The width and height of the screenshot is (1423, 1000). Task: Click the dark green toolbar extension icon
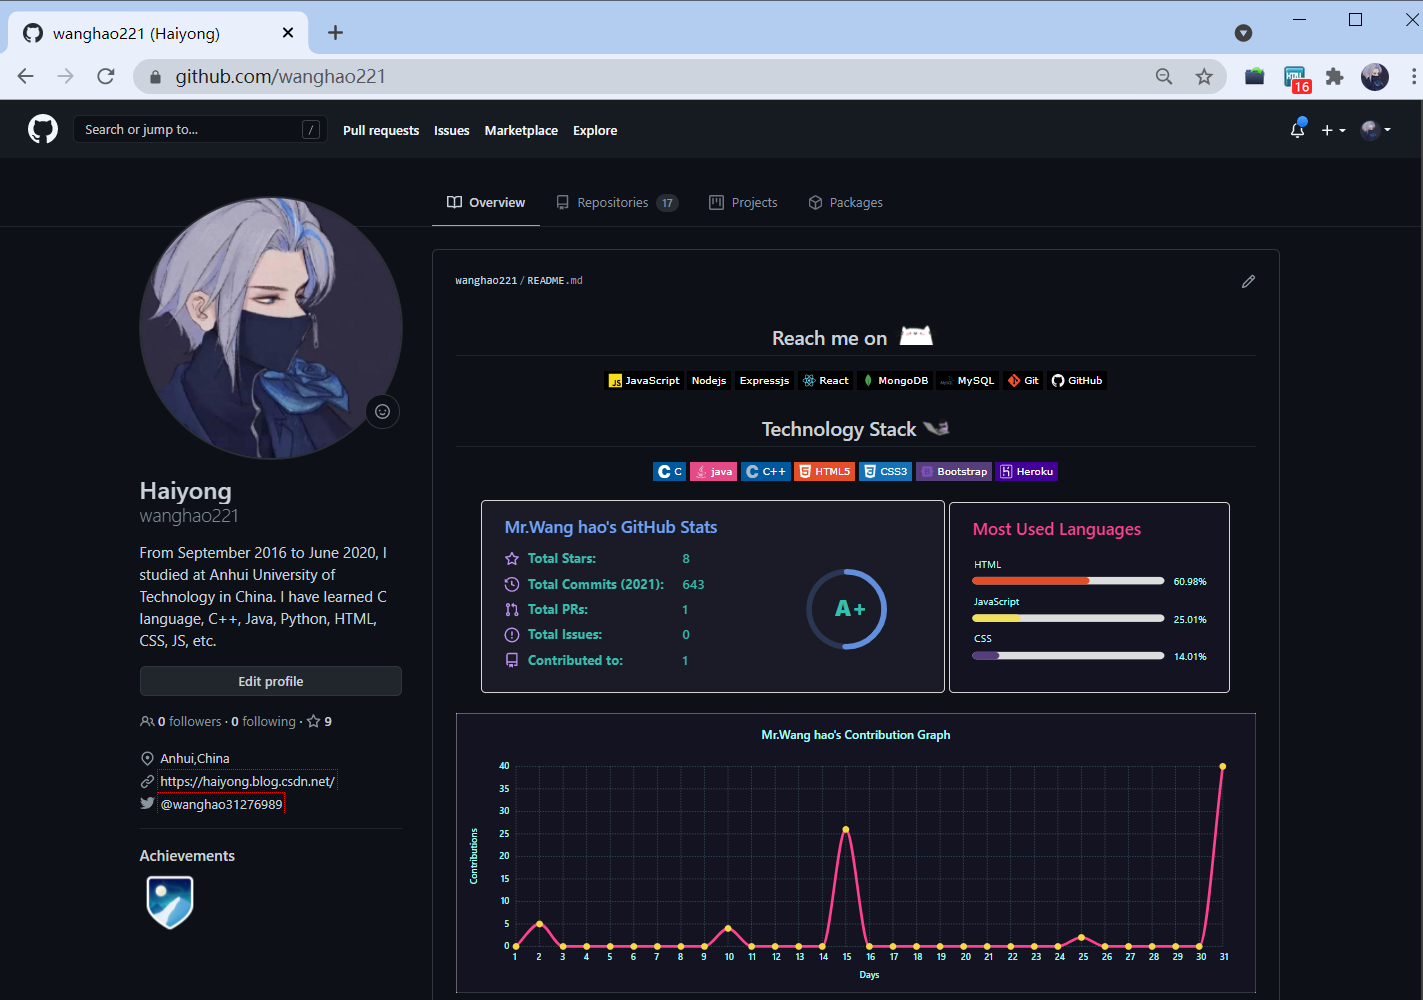coord(1254,77)
